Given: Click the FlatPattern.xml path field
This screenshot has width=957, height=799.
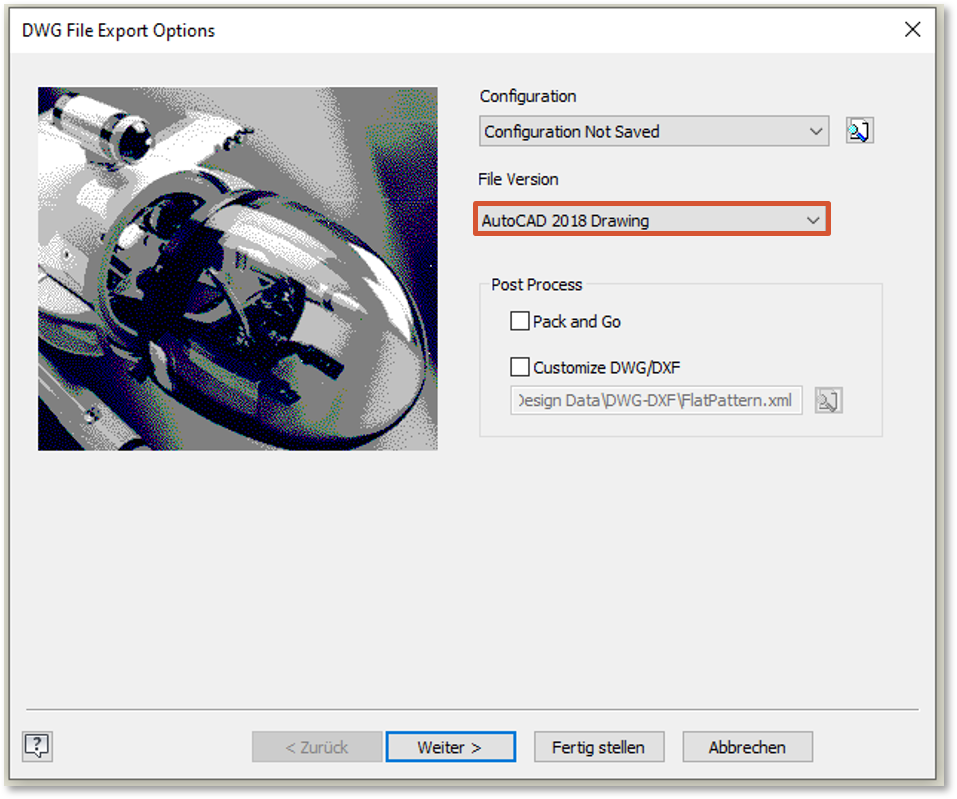Looking at the screenshot, I should click(x=656, y=401).
